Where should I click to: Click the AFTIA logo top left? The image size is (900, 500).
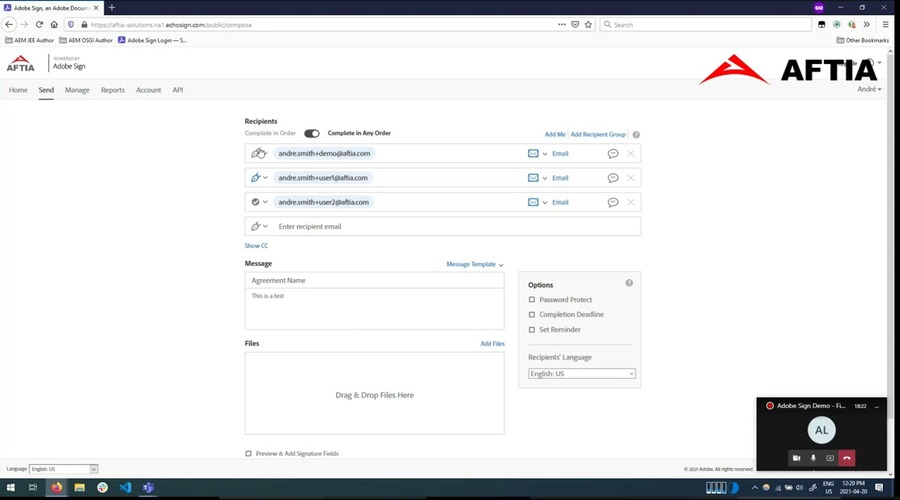(20, 63)
